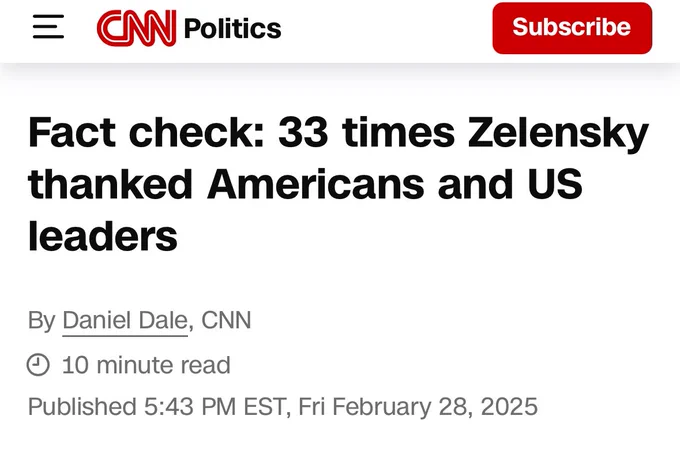The image size is (680, 468).
Task: Click the word 'Americans' in the headline
Action: [x=316, y=184]
